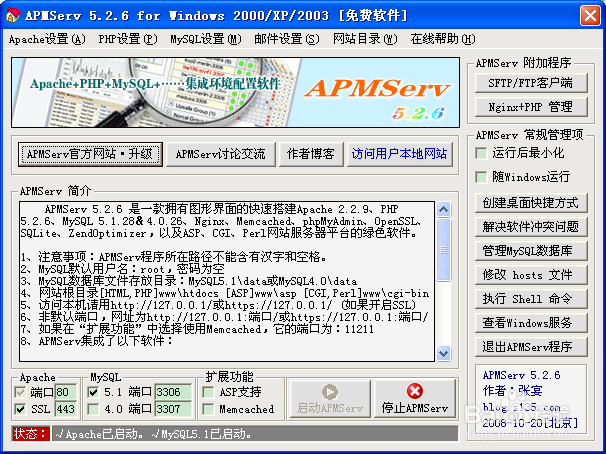This screenshot has height=454, width=606.
Task: Click the MySQL 4.0 port field 3307
Action: pyautogui.click(x=173, y=409)
